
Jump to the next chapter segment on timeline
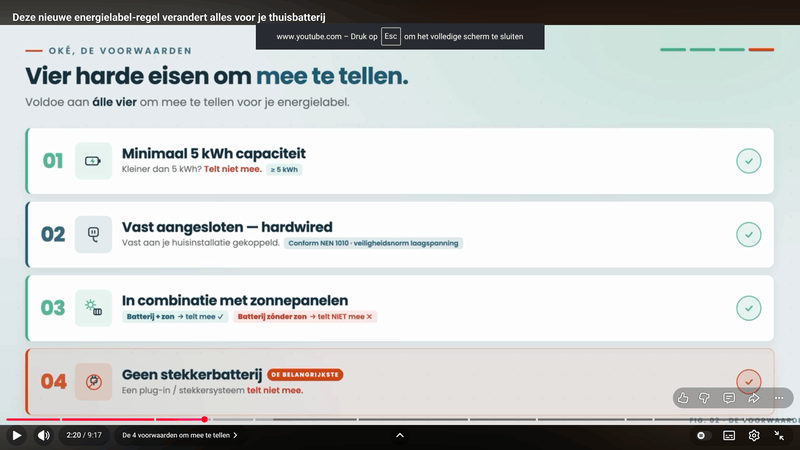pyautogui.click(x=233, y=419)
